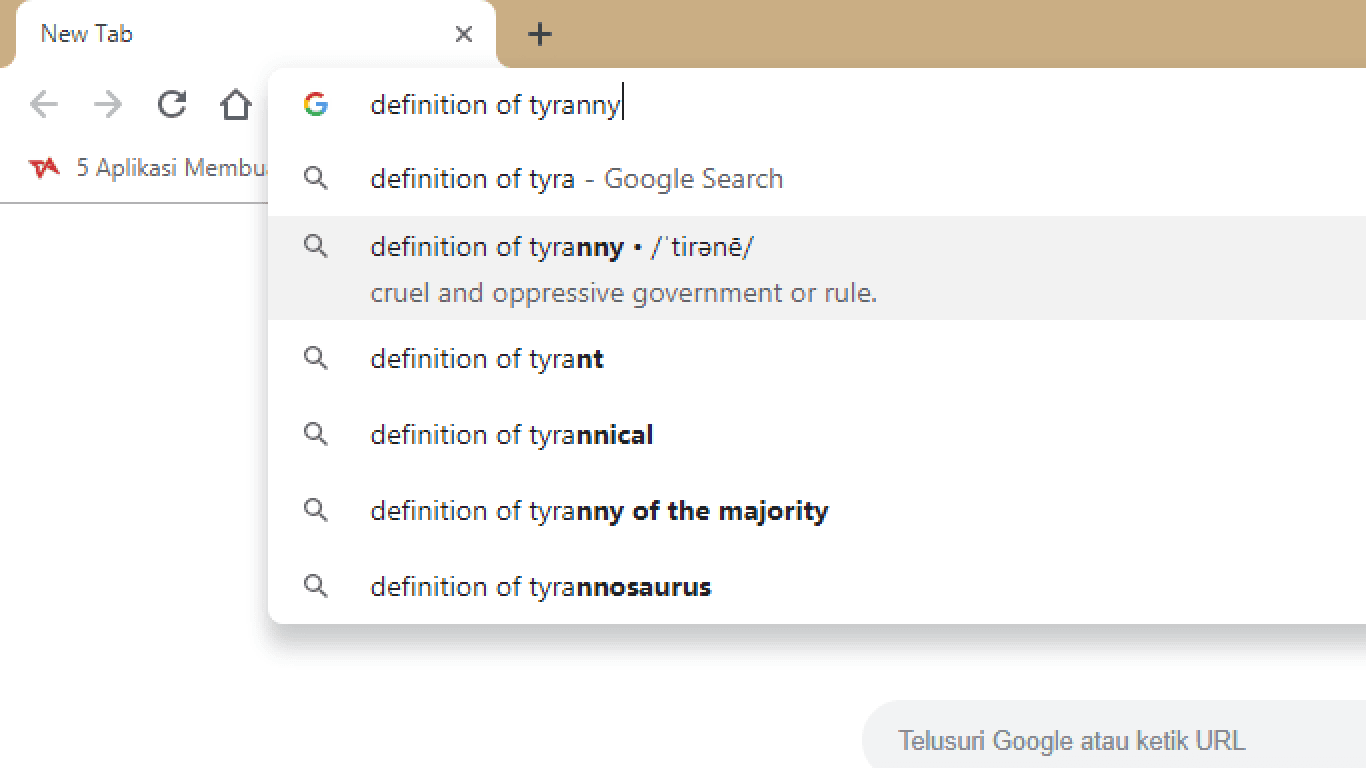
Task: Open a new tab with plus button
Action: tap(540, 34)
